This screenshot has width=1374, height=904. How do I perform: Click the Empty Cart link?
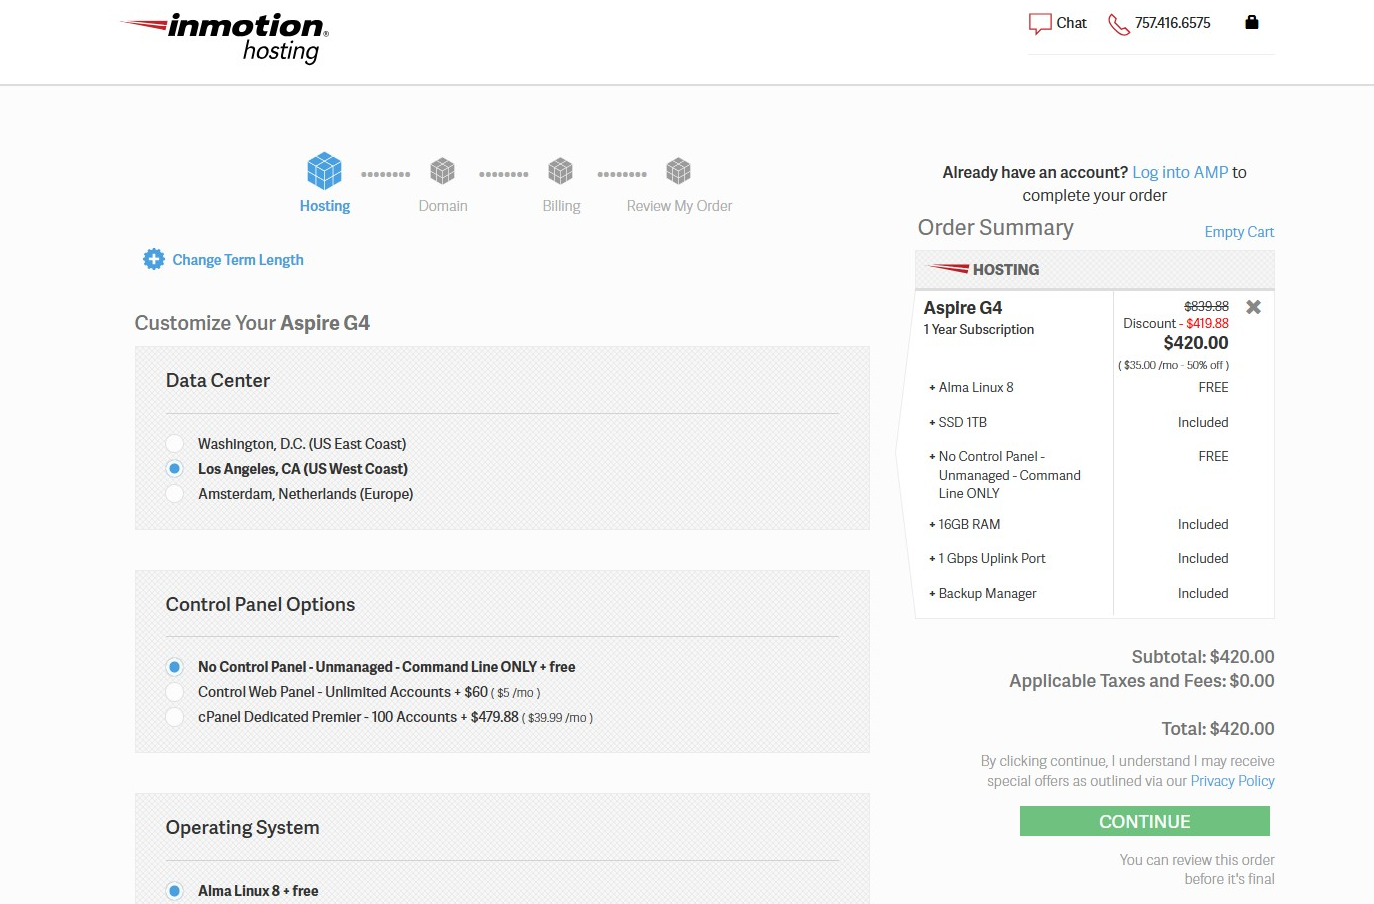1239,232
